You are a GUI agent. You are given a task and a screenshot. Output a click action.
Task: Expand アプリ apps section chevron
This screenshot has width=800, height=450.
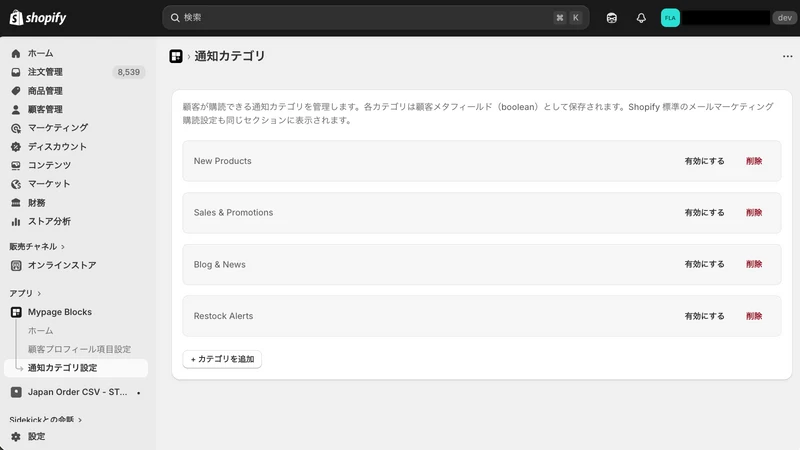(x=39, y=293)
